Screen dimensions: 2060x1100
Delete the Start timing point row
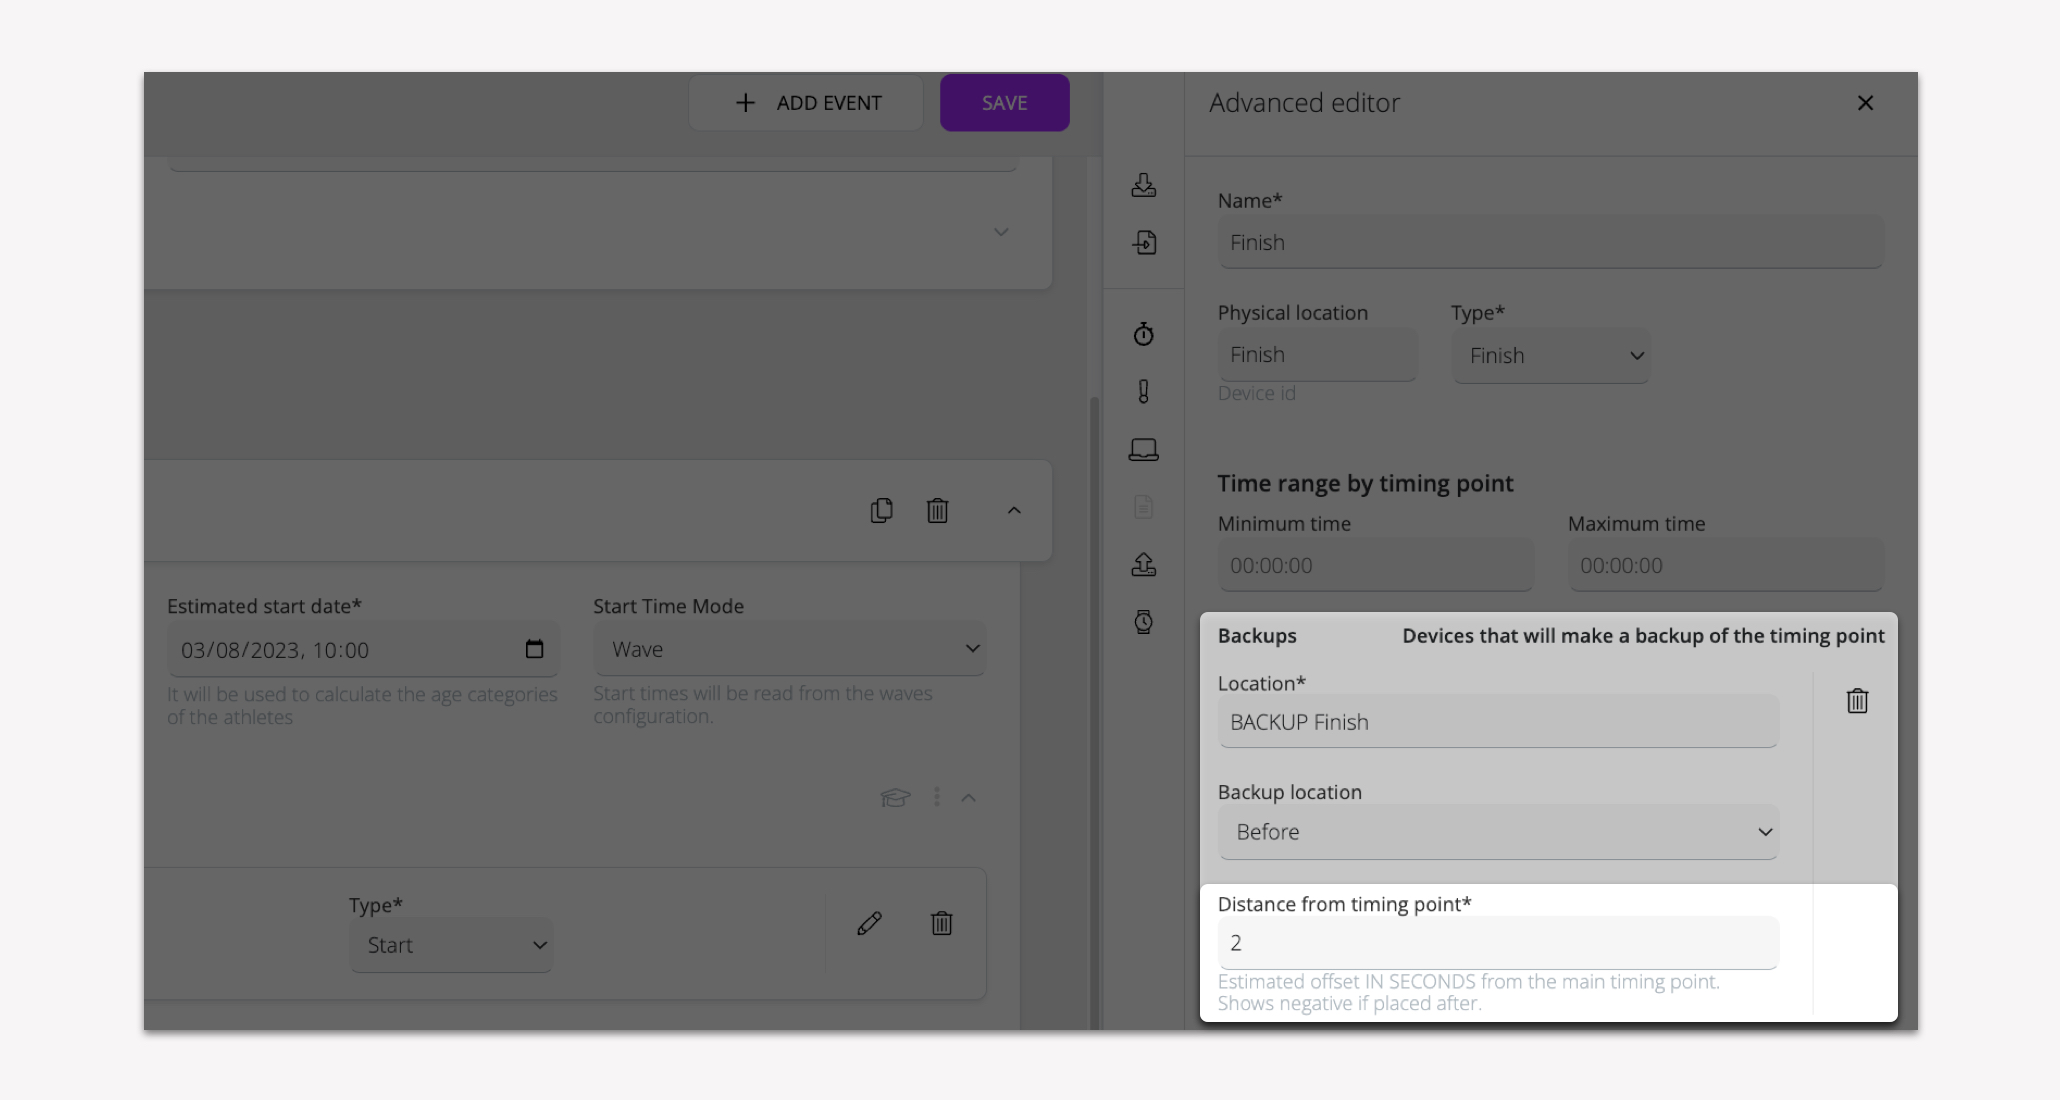point(941,923)
